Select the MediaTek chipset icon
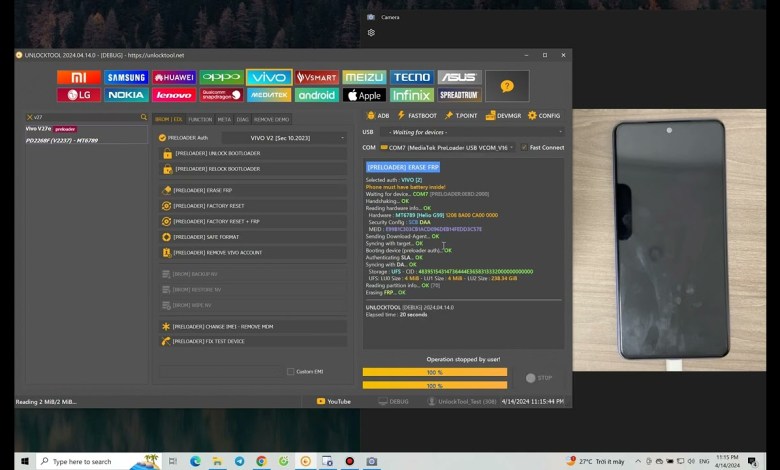Screen dimensions: 780x470 (x=269, y=95)
